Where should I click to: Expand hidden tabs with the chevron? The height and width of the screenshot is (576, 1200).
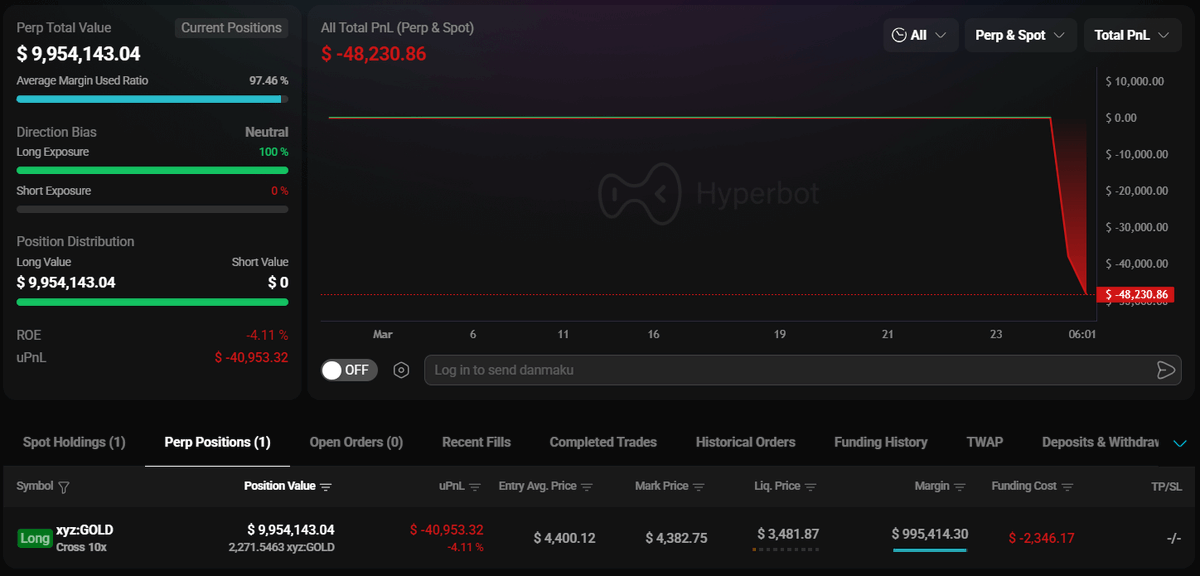click(1180, 443)
